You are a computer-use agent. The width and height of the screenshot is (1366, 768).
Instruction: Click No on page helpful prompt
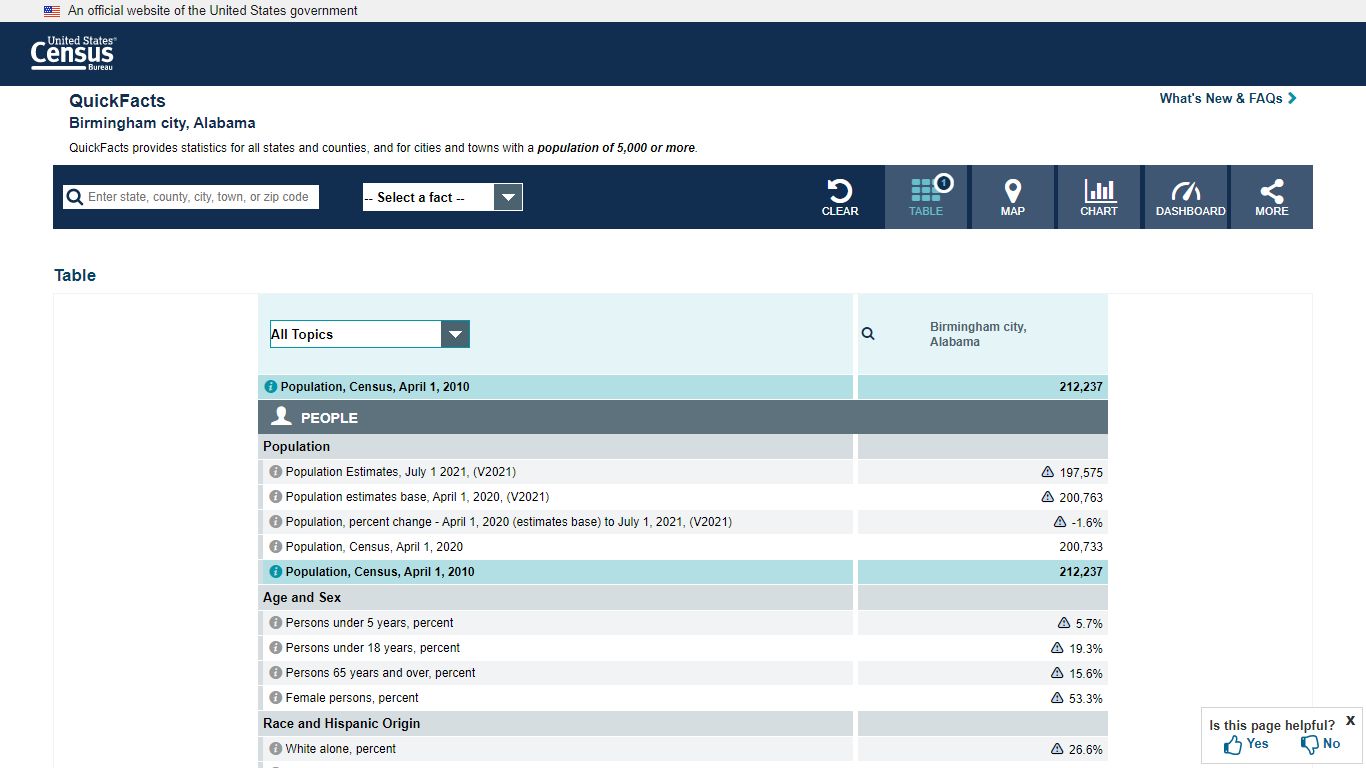click(1320, 744)
